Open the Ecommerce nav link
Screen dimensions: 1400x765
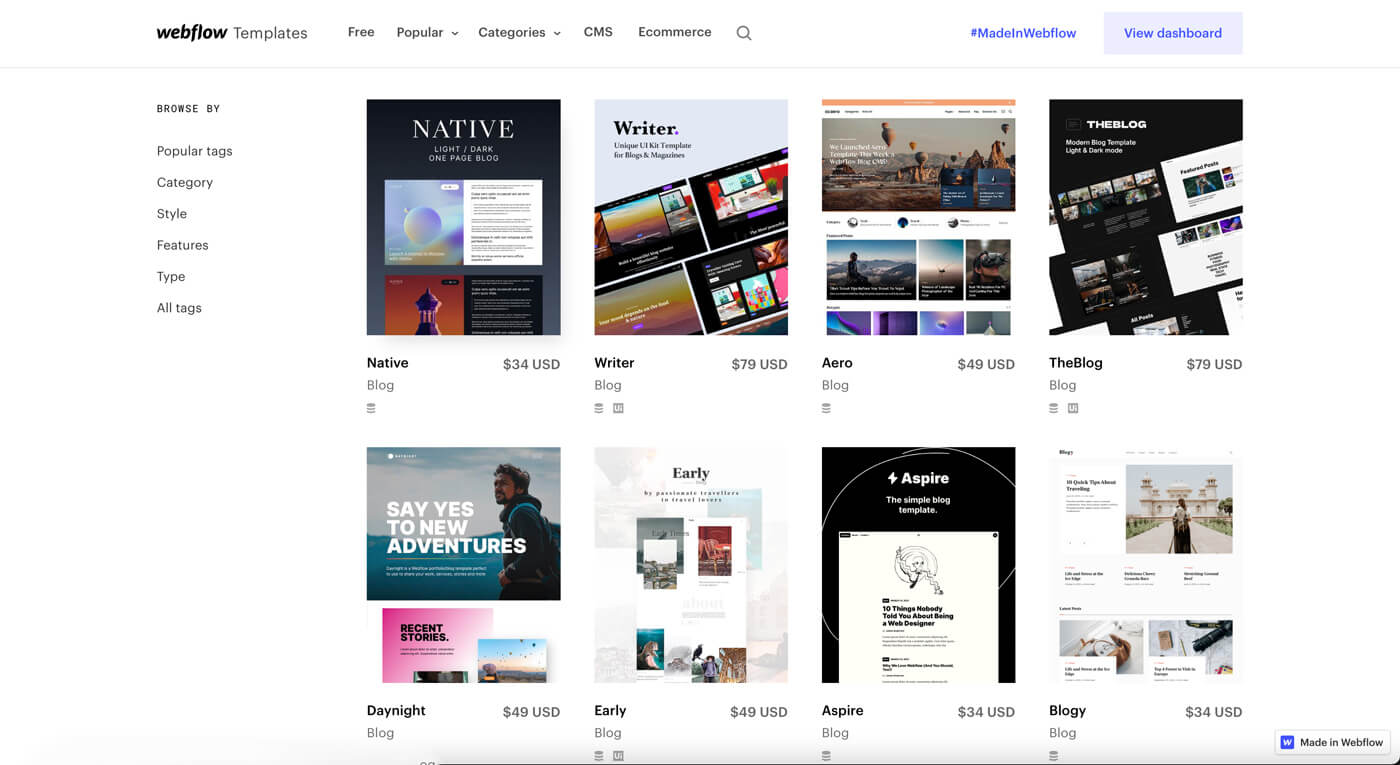click(675, 32)
